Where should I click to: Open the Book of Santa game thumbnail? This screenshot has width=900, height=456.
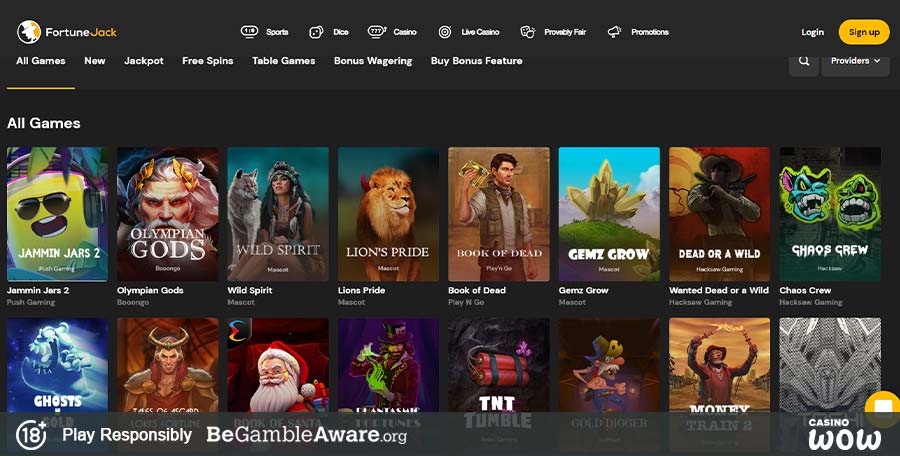click(278, 385)
